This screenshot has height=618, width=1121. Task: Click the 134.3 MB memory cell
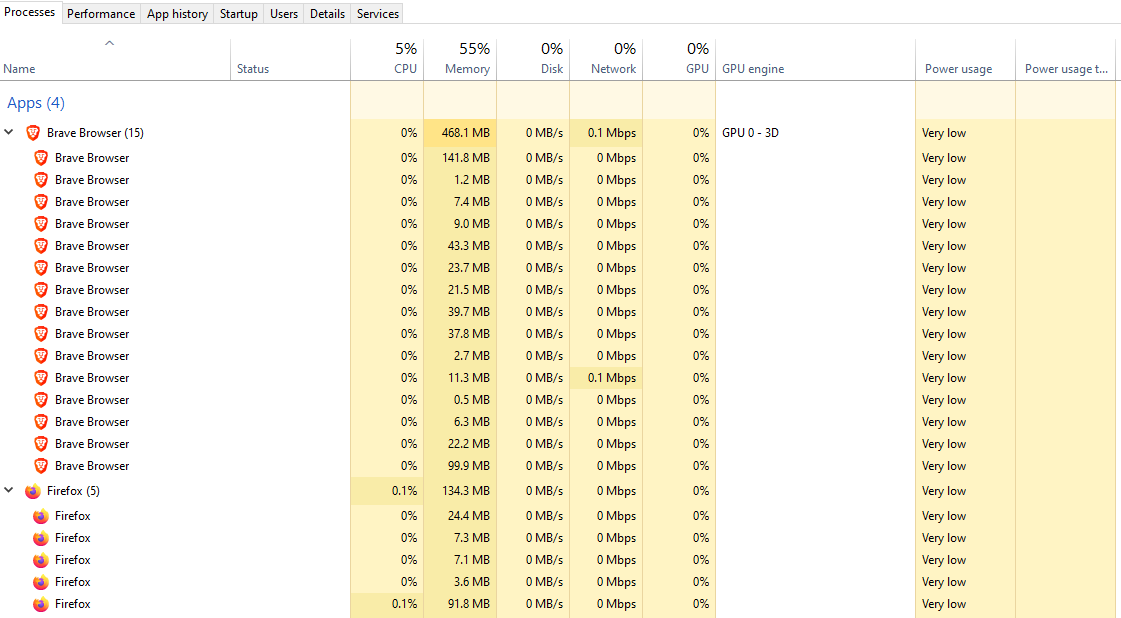460,491
